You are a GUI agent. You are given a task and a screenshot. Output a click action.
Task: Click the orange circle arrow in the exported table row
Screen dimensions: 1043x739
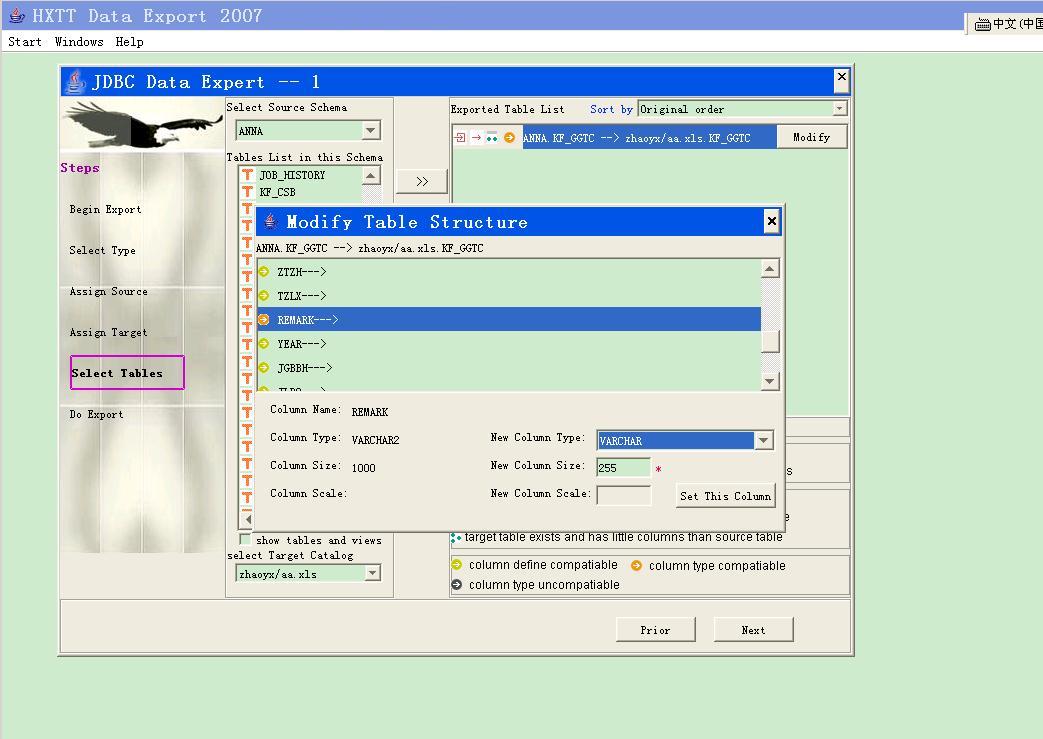[509, 136]
